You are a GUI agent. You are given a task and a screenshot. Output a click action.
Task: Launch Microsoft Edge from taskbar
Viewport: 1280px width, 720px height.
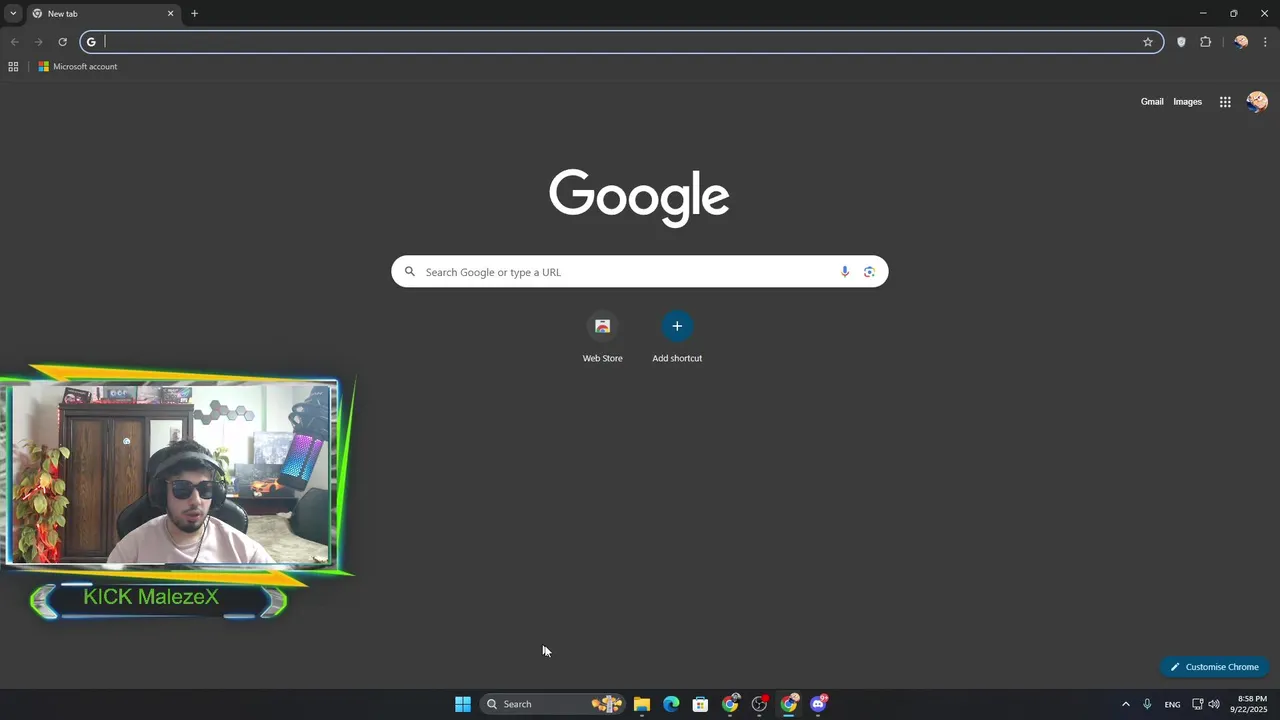point(671,704)
